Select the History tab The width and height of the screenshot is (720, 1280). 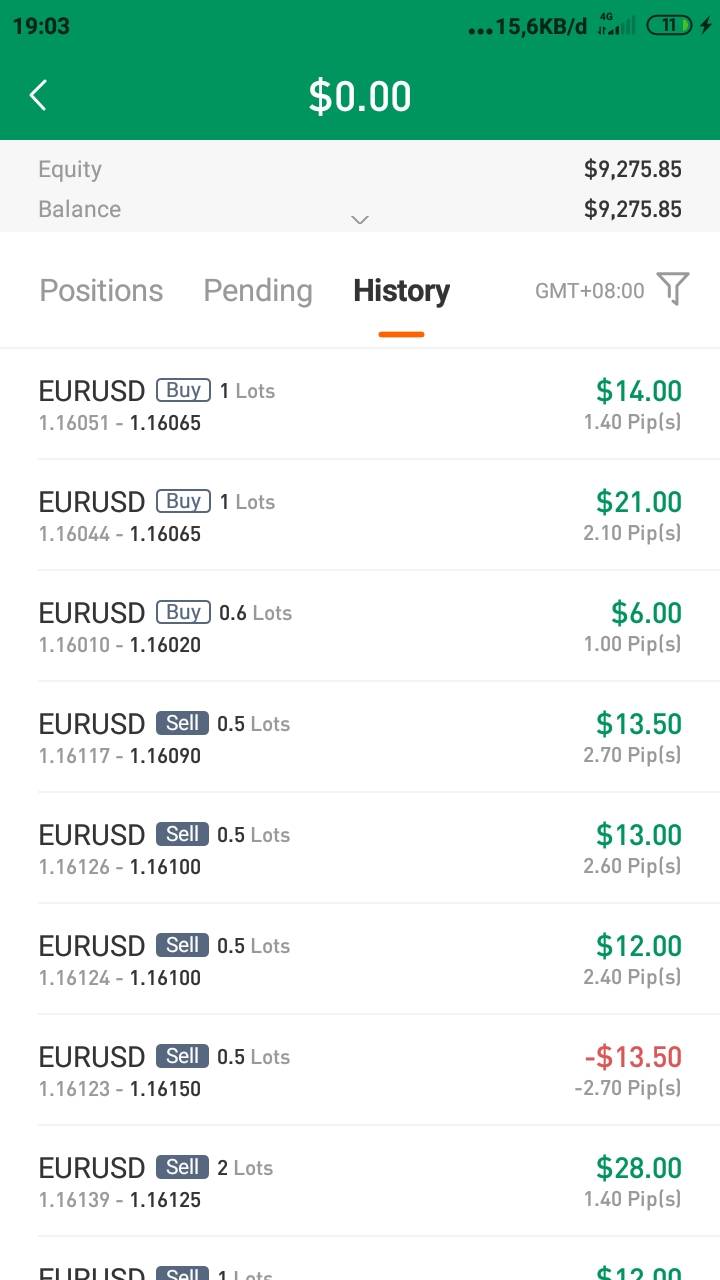click(x=401, y=291)
